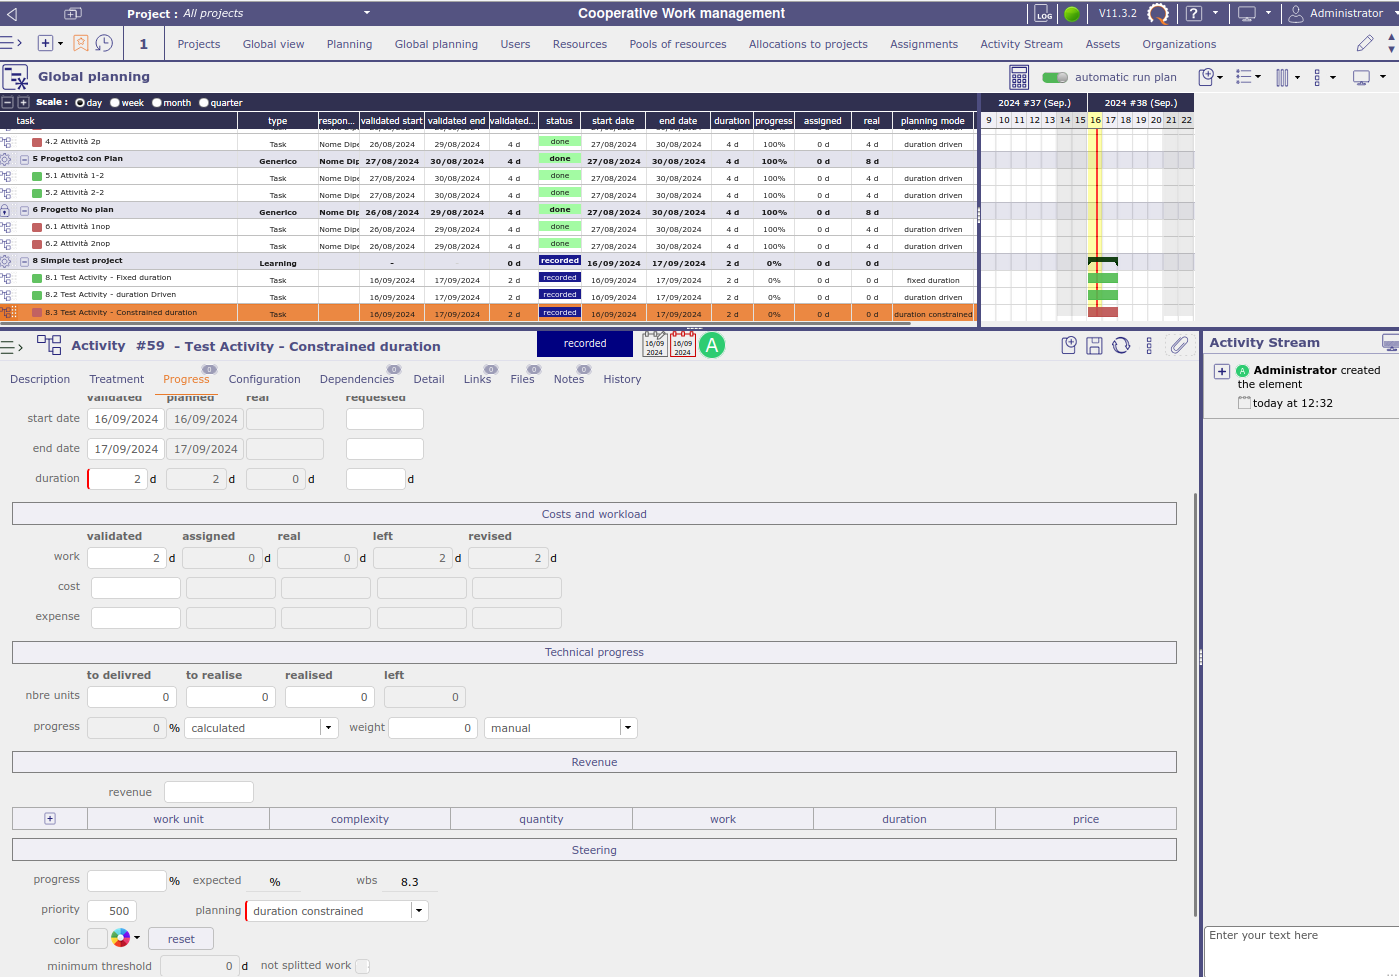Open the Project selector dropdown
The image size is (1399, 977).
tap(367, 14)
